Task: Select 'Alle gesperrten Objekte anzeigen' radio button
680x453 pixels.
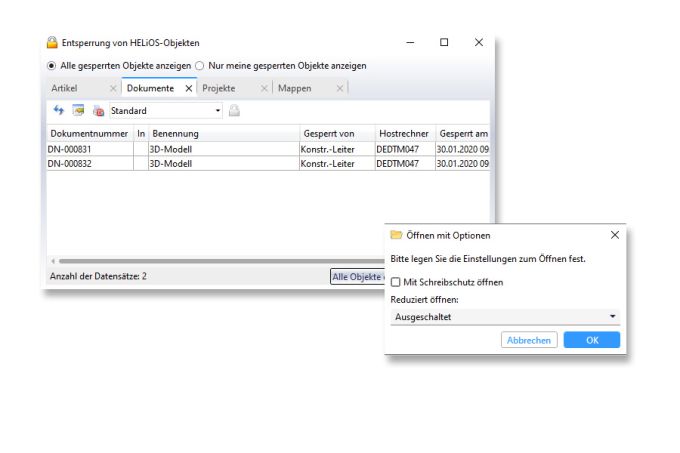Action: (x=53, y=66)
